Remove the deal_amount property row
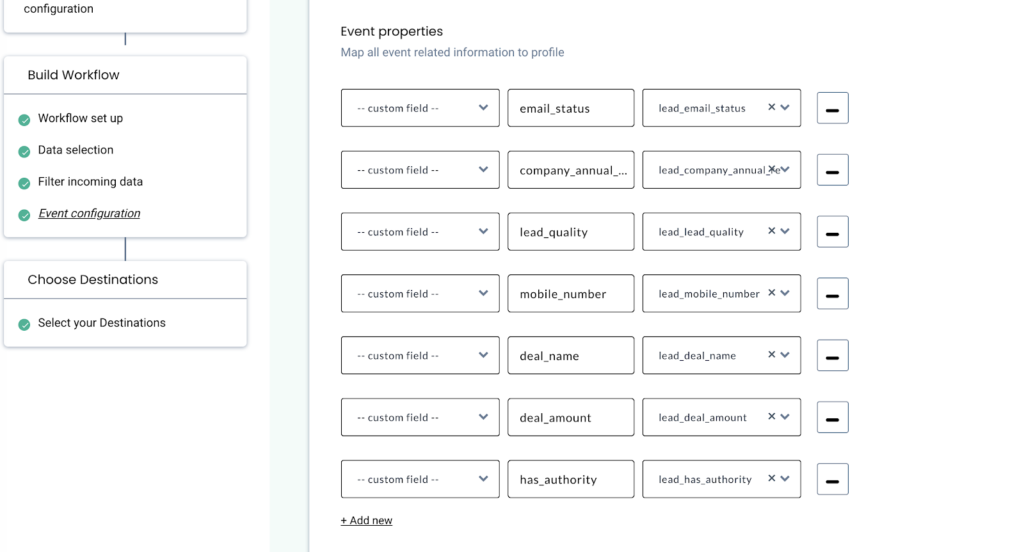The image size is (1024, 552). coord(832,418)
